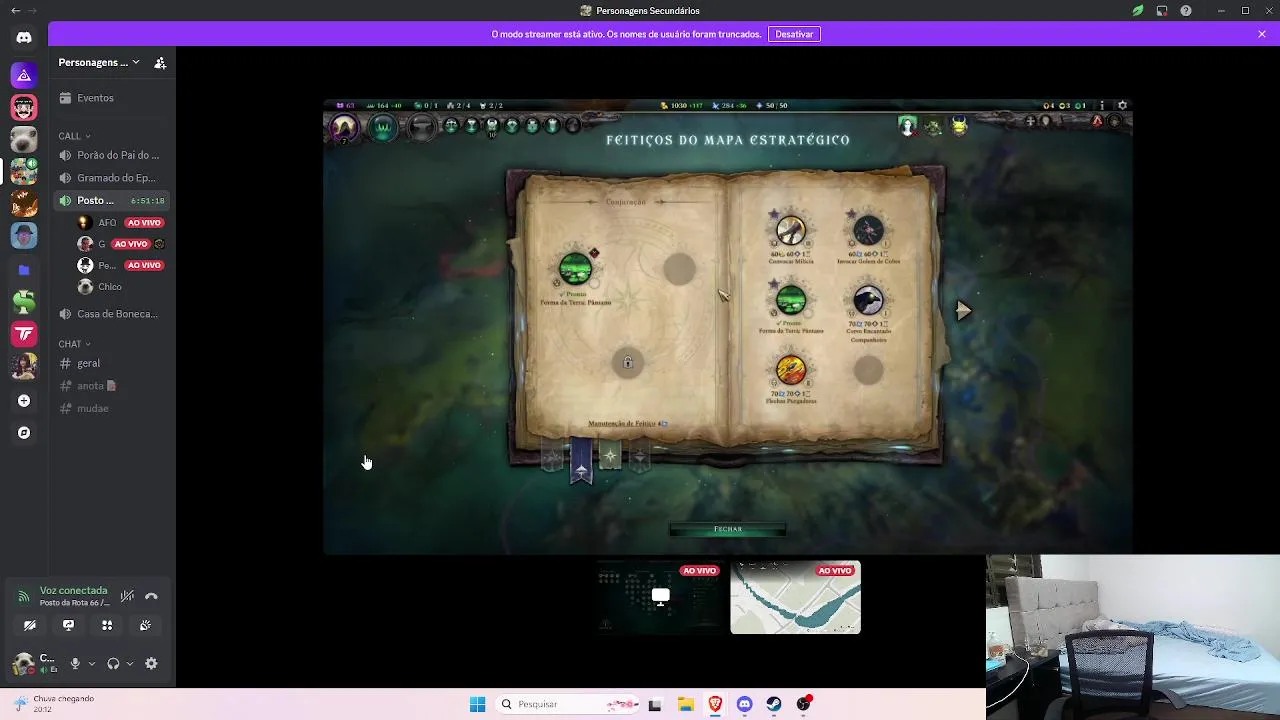Screen dimensions: 1280x720
Task: Open the activities launcher icon
Action: (x=107, y=625)
